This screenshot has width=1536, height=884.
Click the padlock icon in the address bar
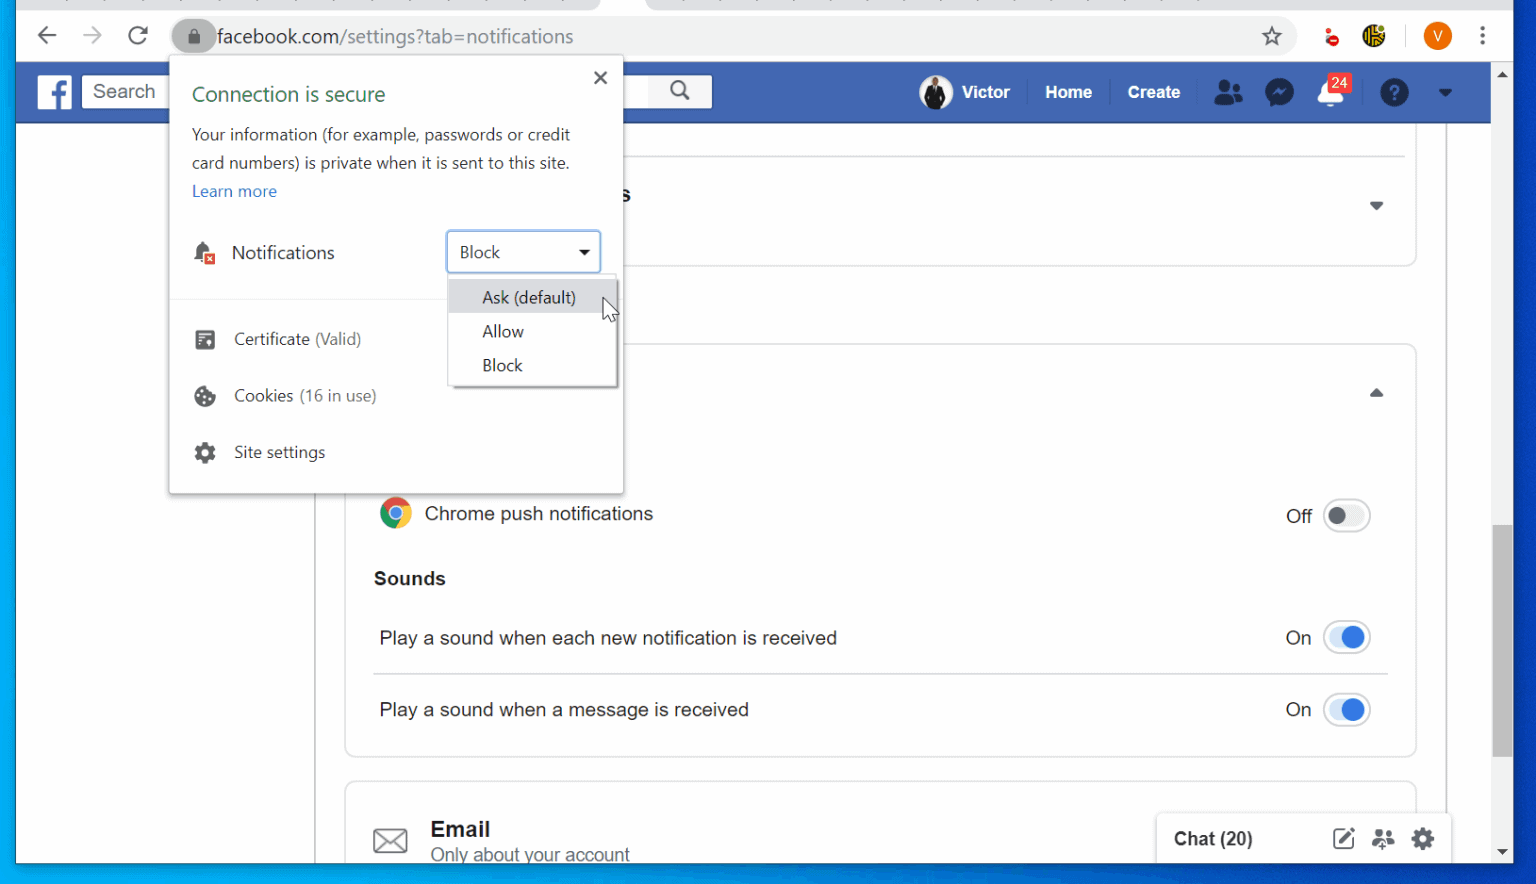[193, 36]
